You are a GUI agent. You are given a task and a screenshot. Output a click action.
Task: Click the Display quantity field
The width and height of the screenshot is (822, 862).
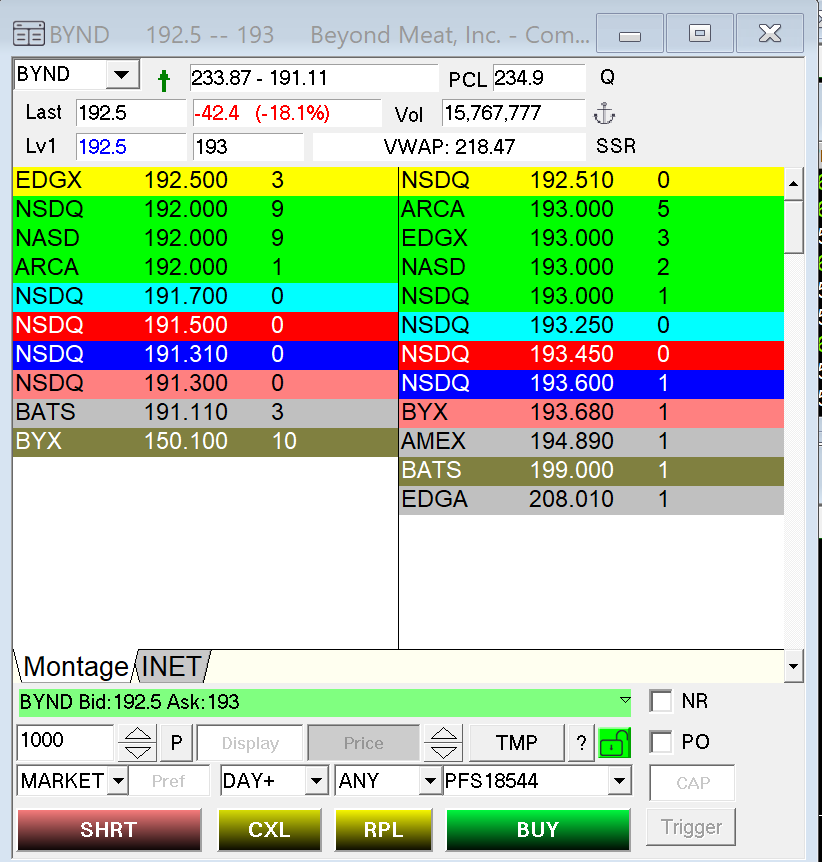250,743
